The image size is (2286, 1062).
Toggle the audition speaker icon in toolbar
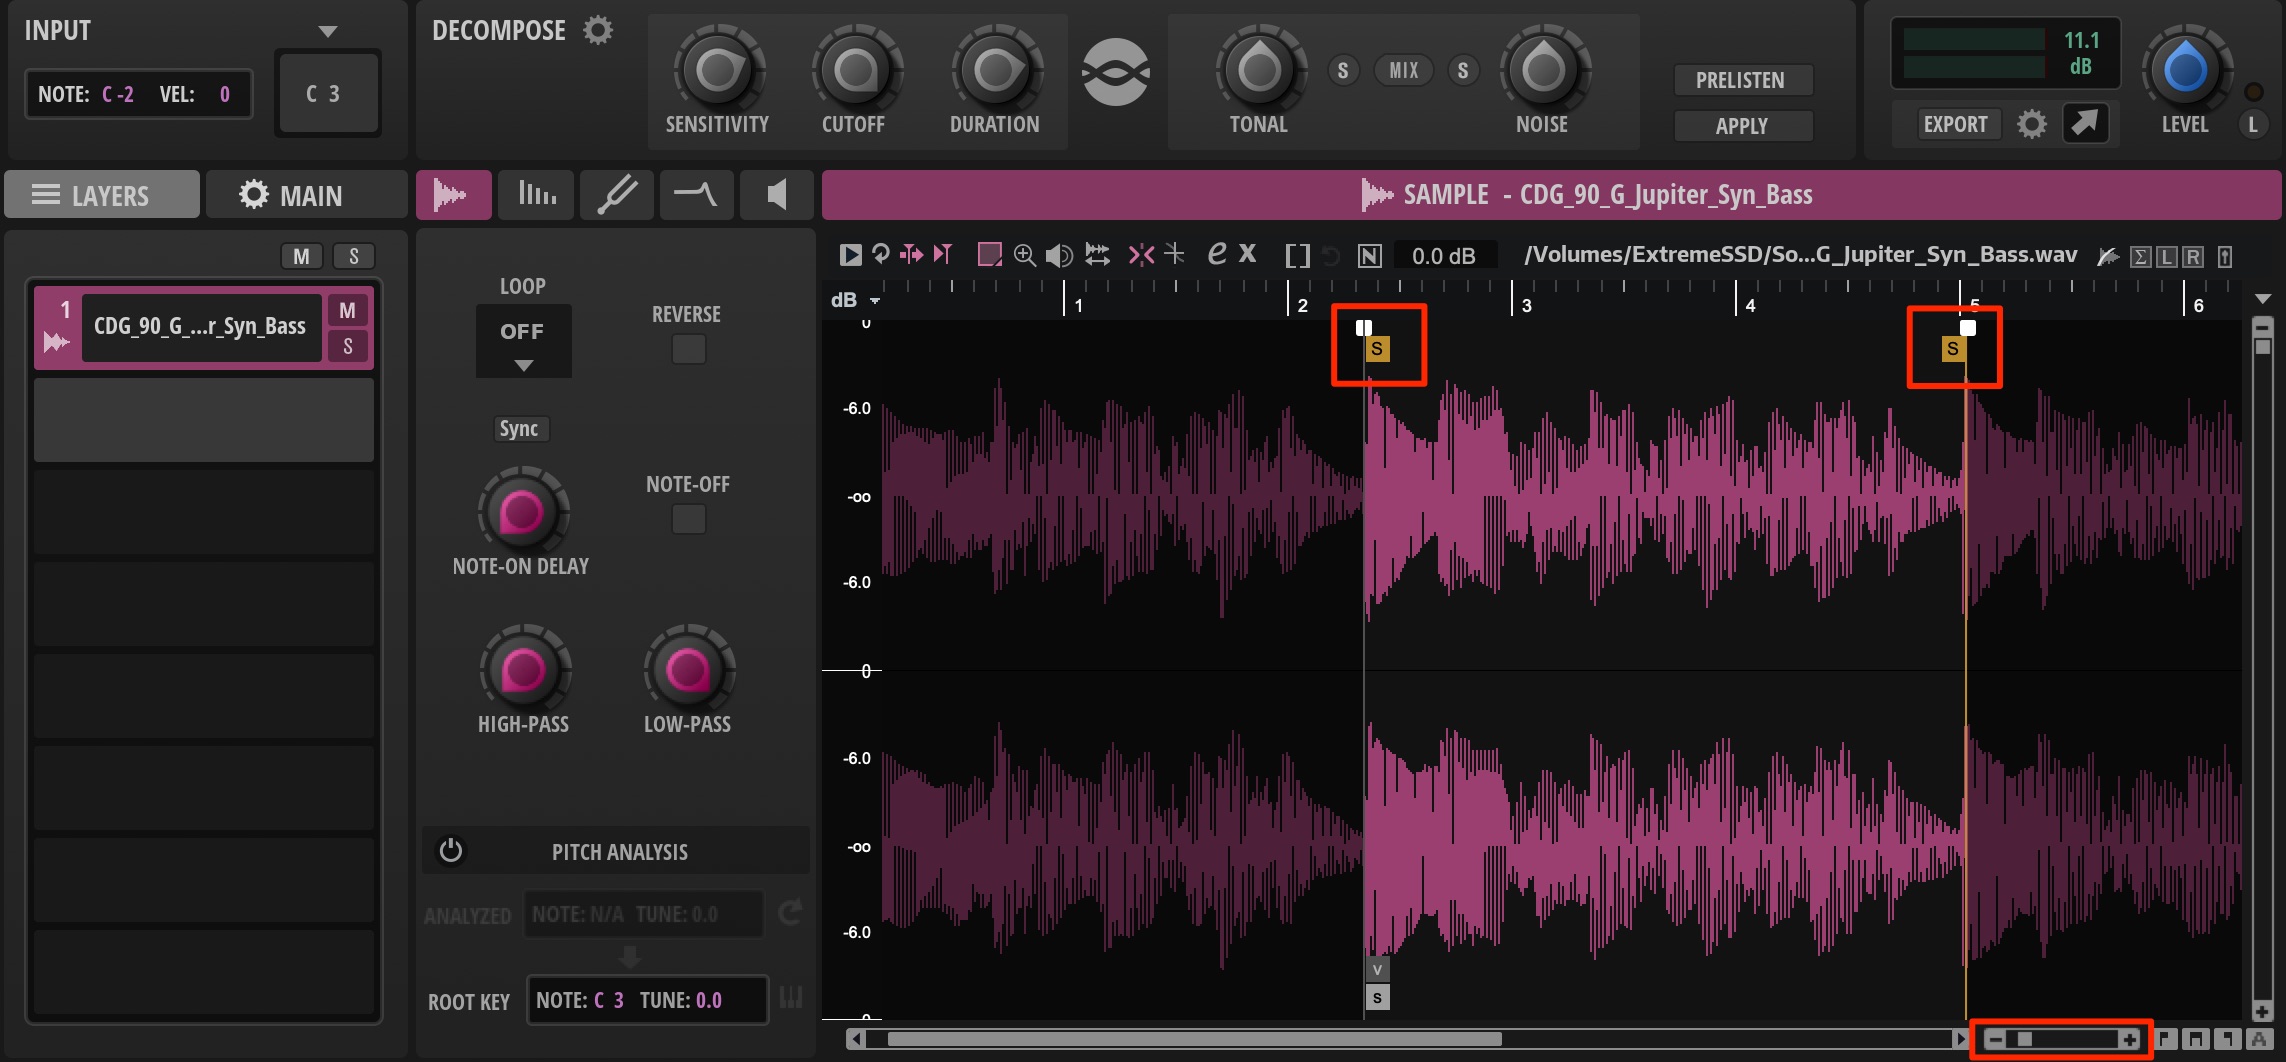(1059, 255)
